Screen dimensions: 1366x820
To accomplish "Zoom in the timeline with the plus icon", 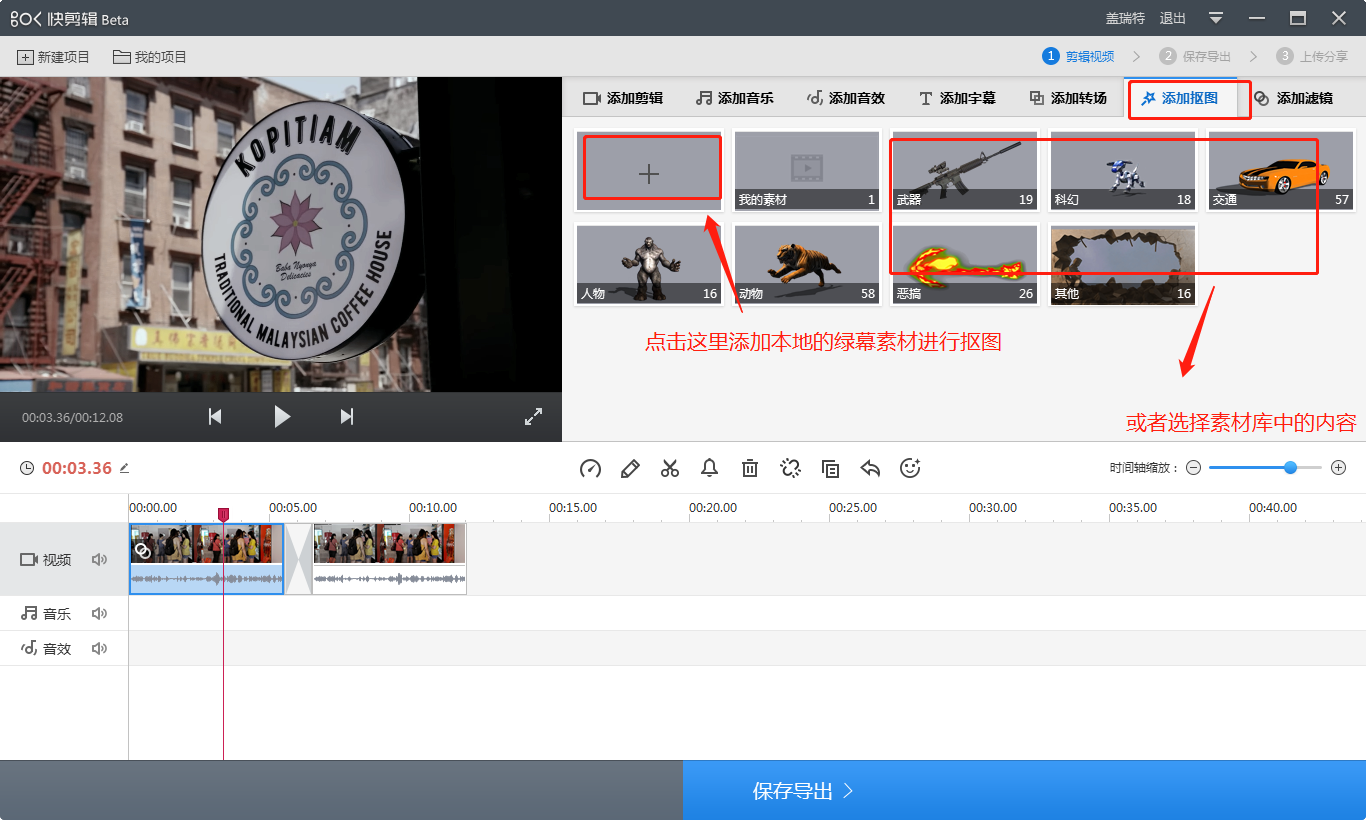I will [x=1339, y=468].
